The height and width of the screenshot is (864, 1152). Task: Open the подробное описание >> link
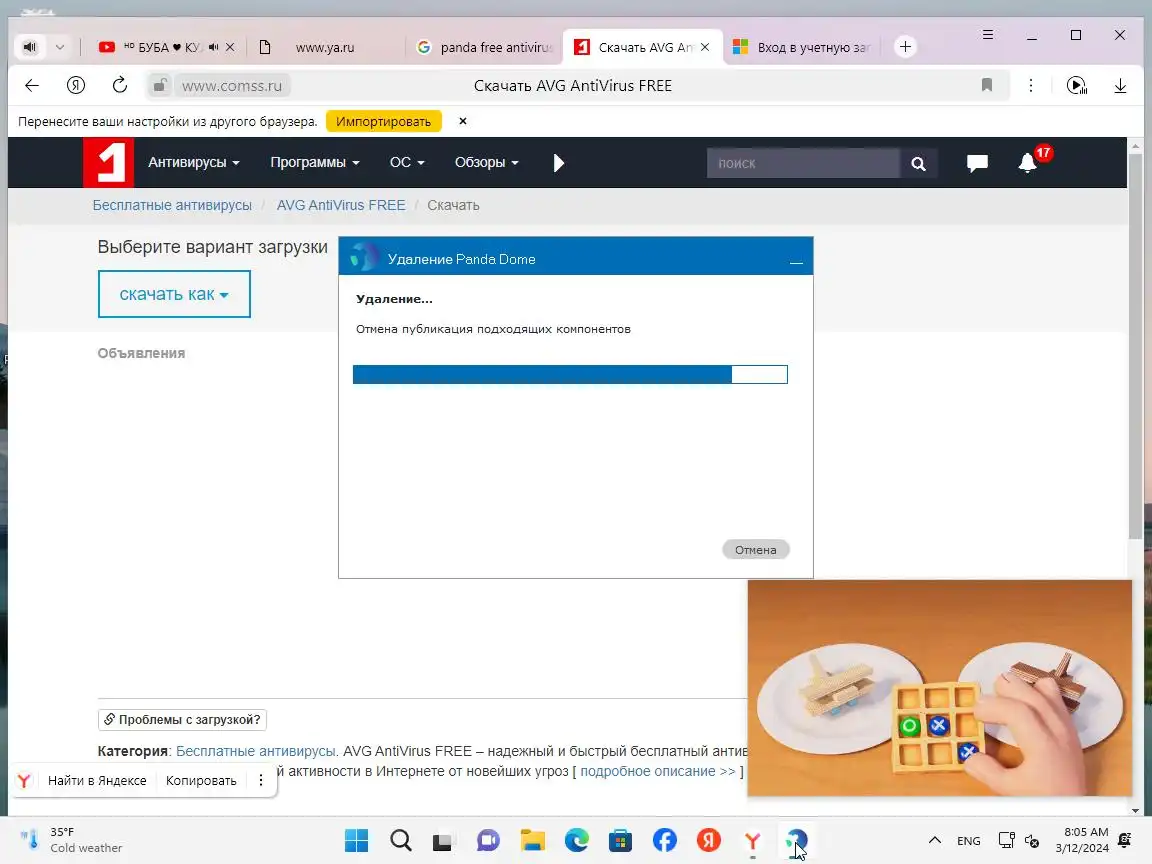pyautogui.click(x=658, y=771)
